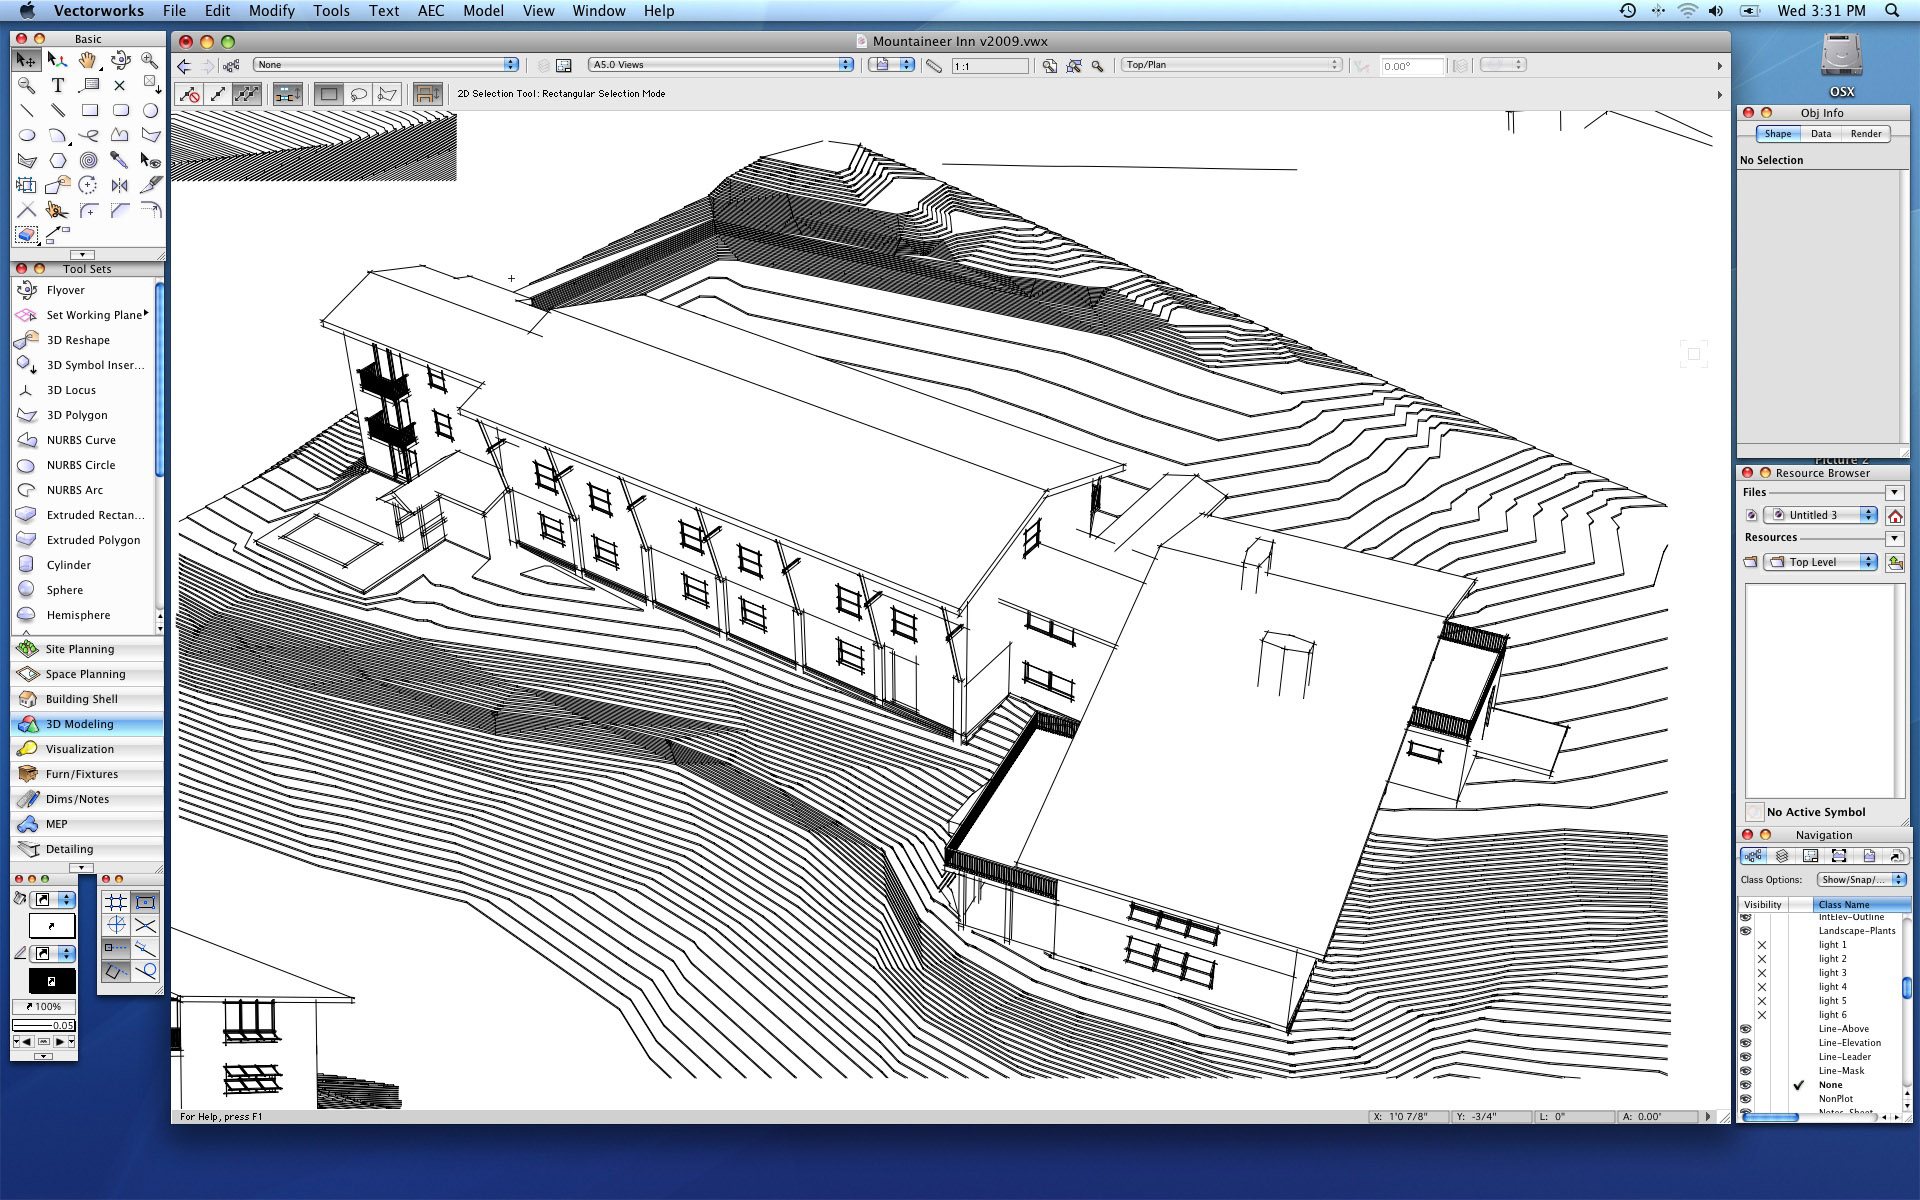
Task: Adjust the line thickness slider below 100%
Action: 44,1024
